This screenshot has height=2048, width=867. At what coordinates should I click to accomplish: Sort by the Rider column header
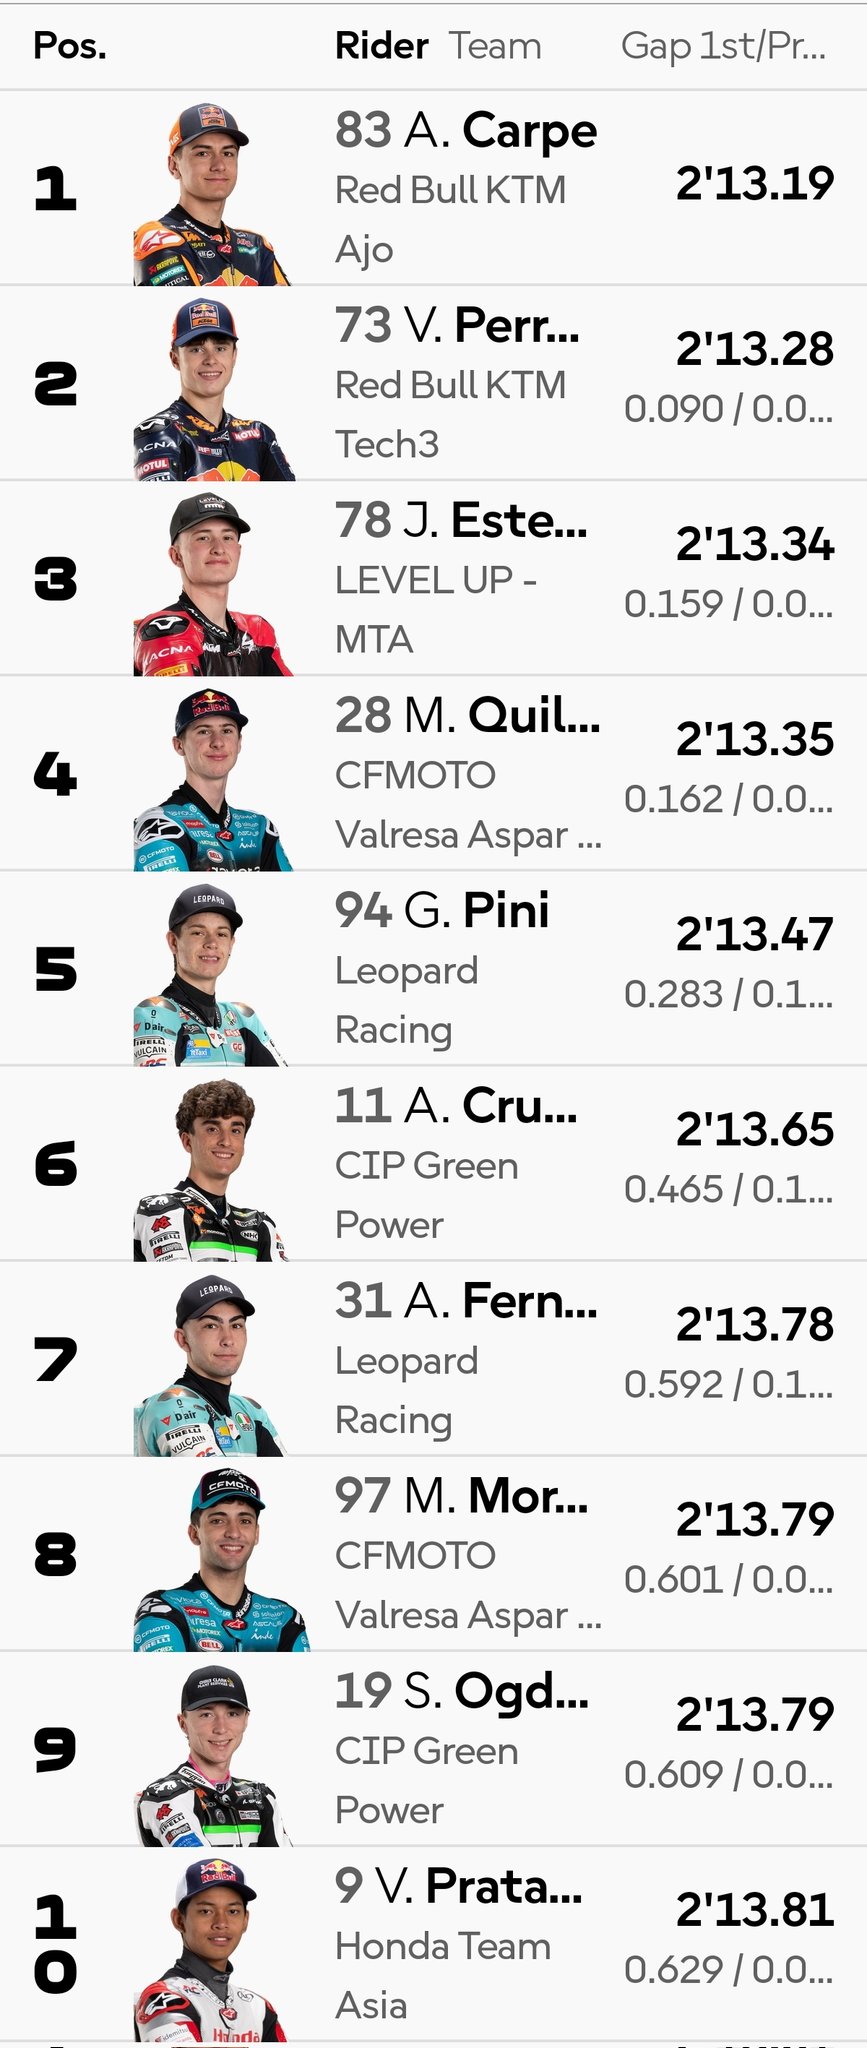[x=381, y=46]
